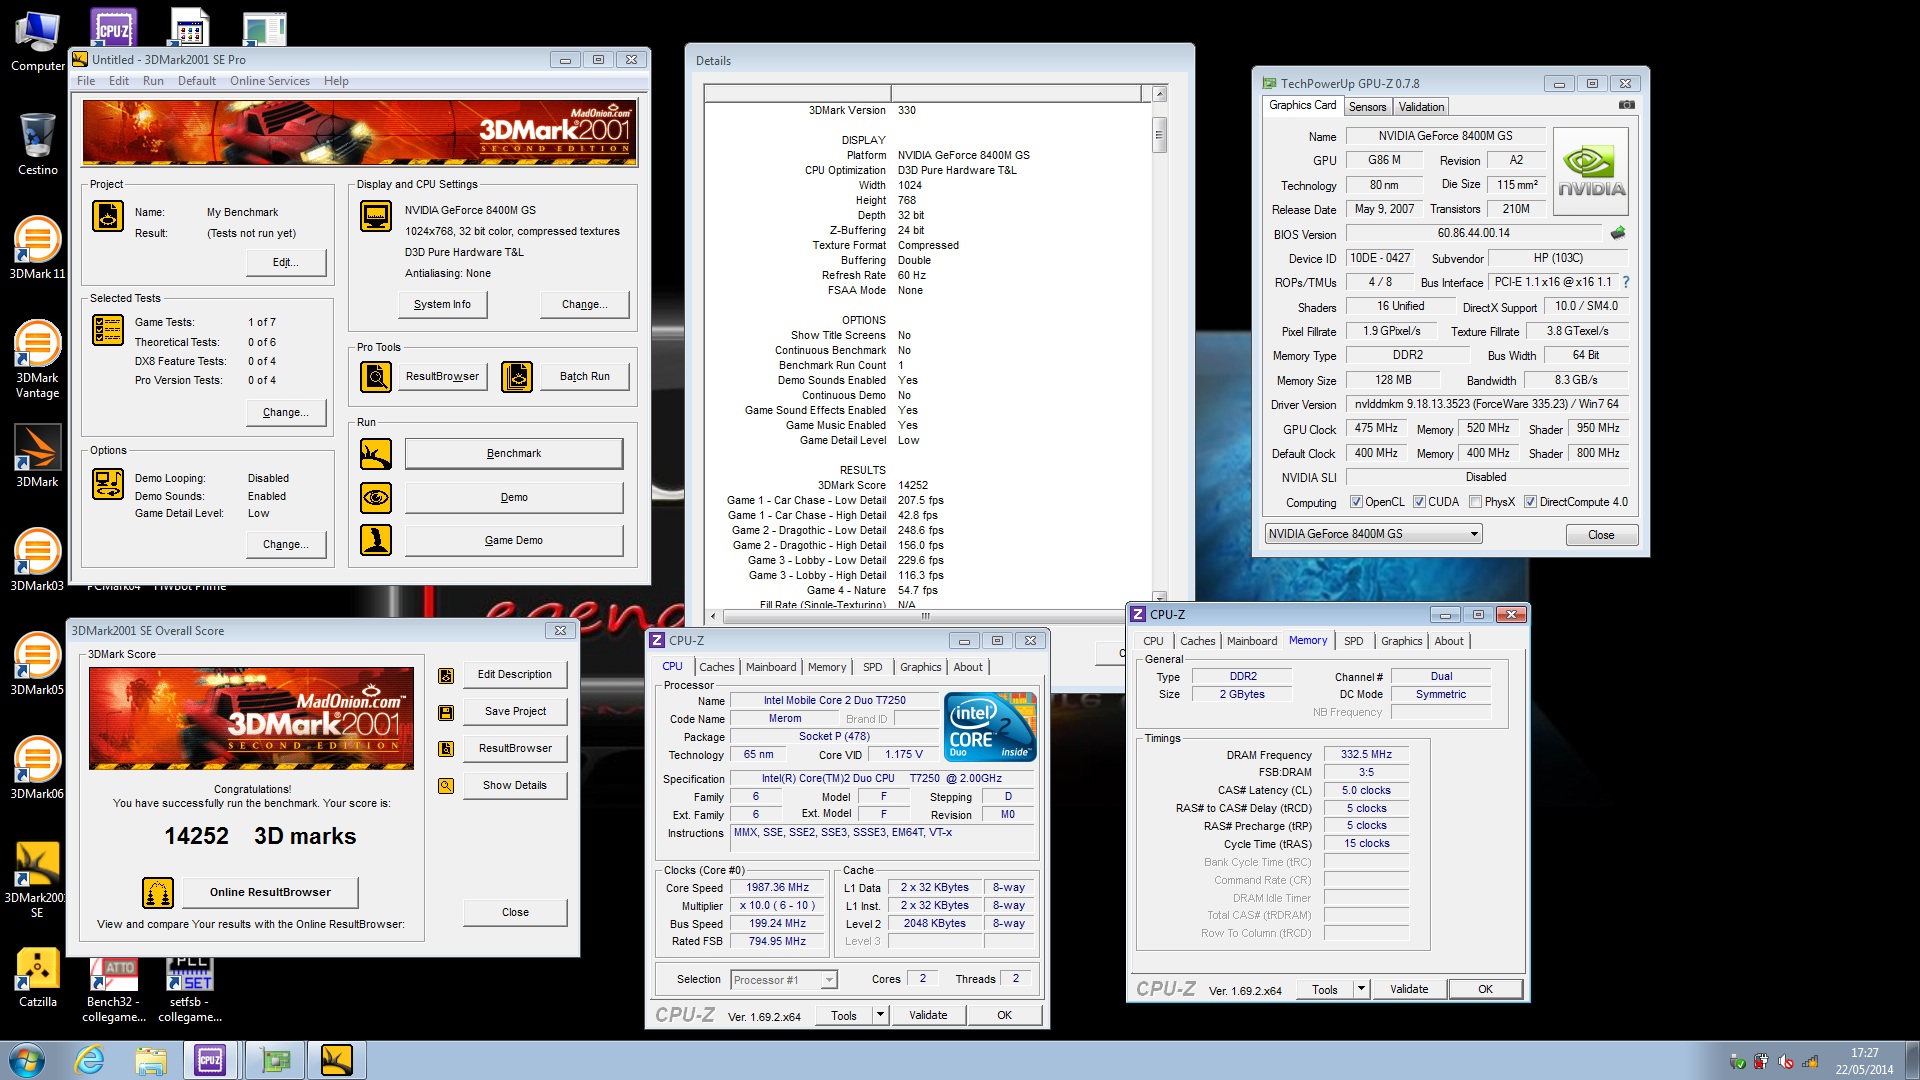Click the 3DMark2001 banner in Overall Score
Image resolution: width=1920 pixels, height=1080 pixels.
251,718
